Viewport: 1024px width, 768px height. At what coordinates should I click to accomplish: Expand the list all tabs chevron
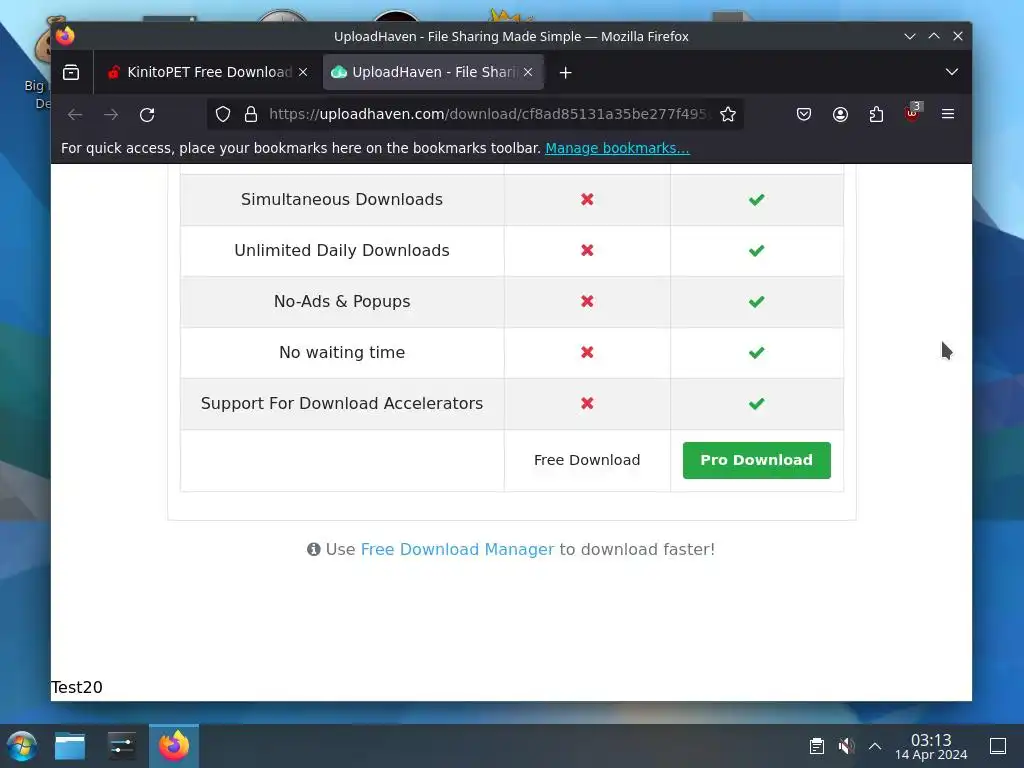(x=952, y=72)
